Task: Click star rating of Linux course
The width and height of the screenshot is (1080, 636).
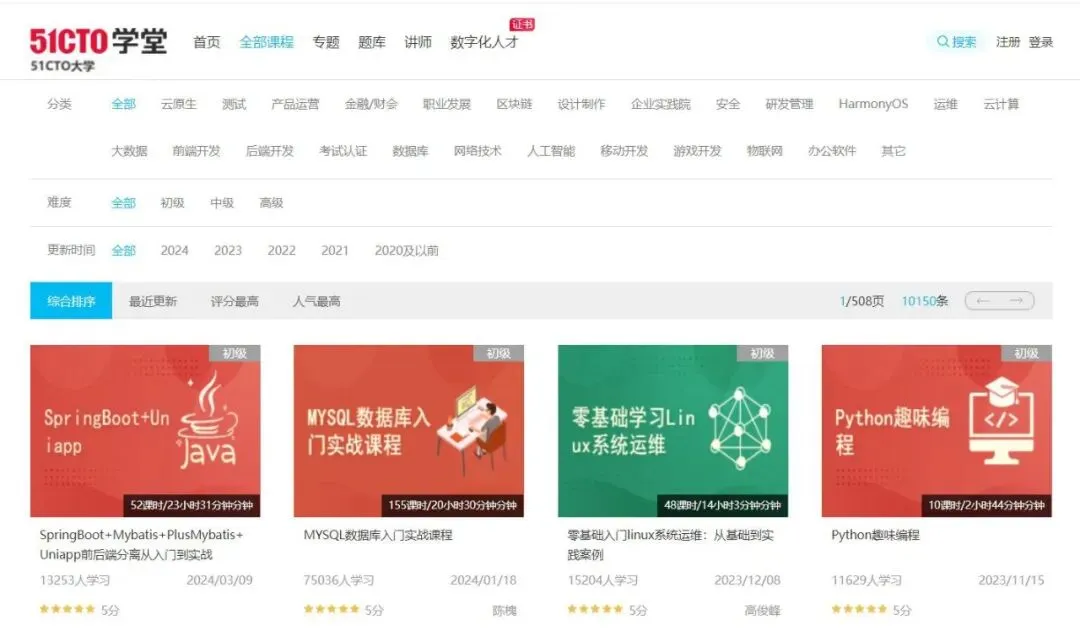Action: [595, 609]
